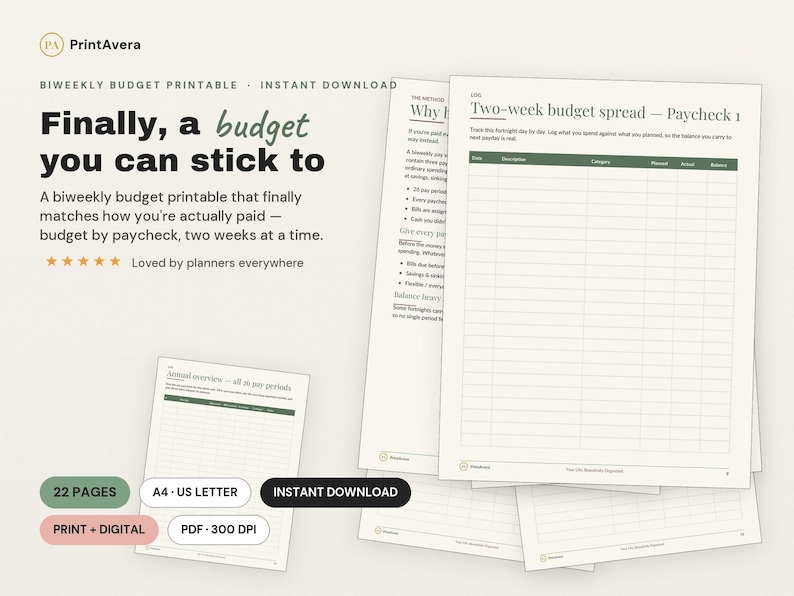
Task: Click the 'Actual' column header
Action: (687, 164)
